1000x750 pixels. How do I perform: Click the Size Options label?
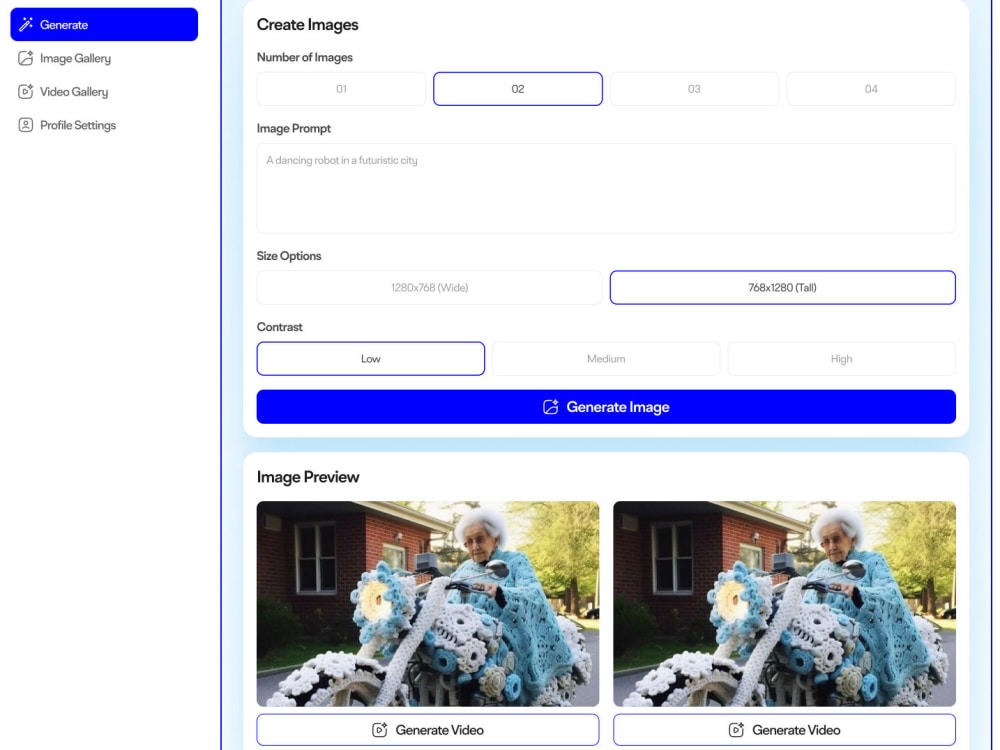pyautogui.click(x=289, y=256)
